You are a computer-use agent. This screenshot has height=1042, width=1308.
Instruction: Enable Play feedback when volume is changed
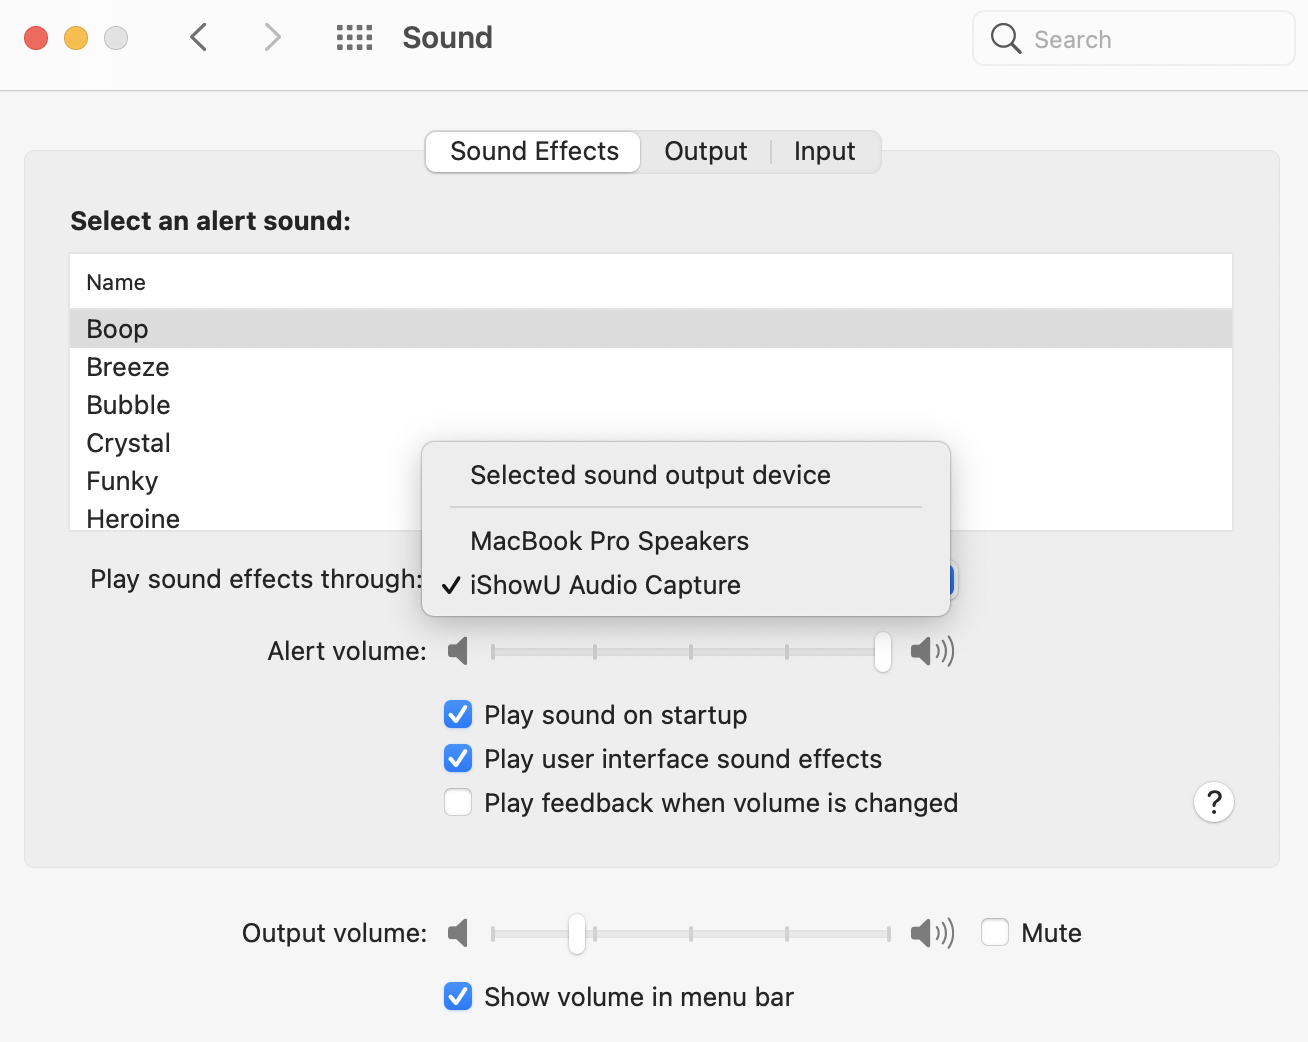click(x=458, y=803)
